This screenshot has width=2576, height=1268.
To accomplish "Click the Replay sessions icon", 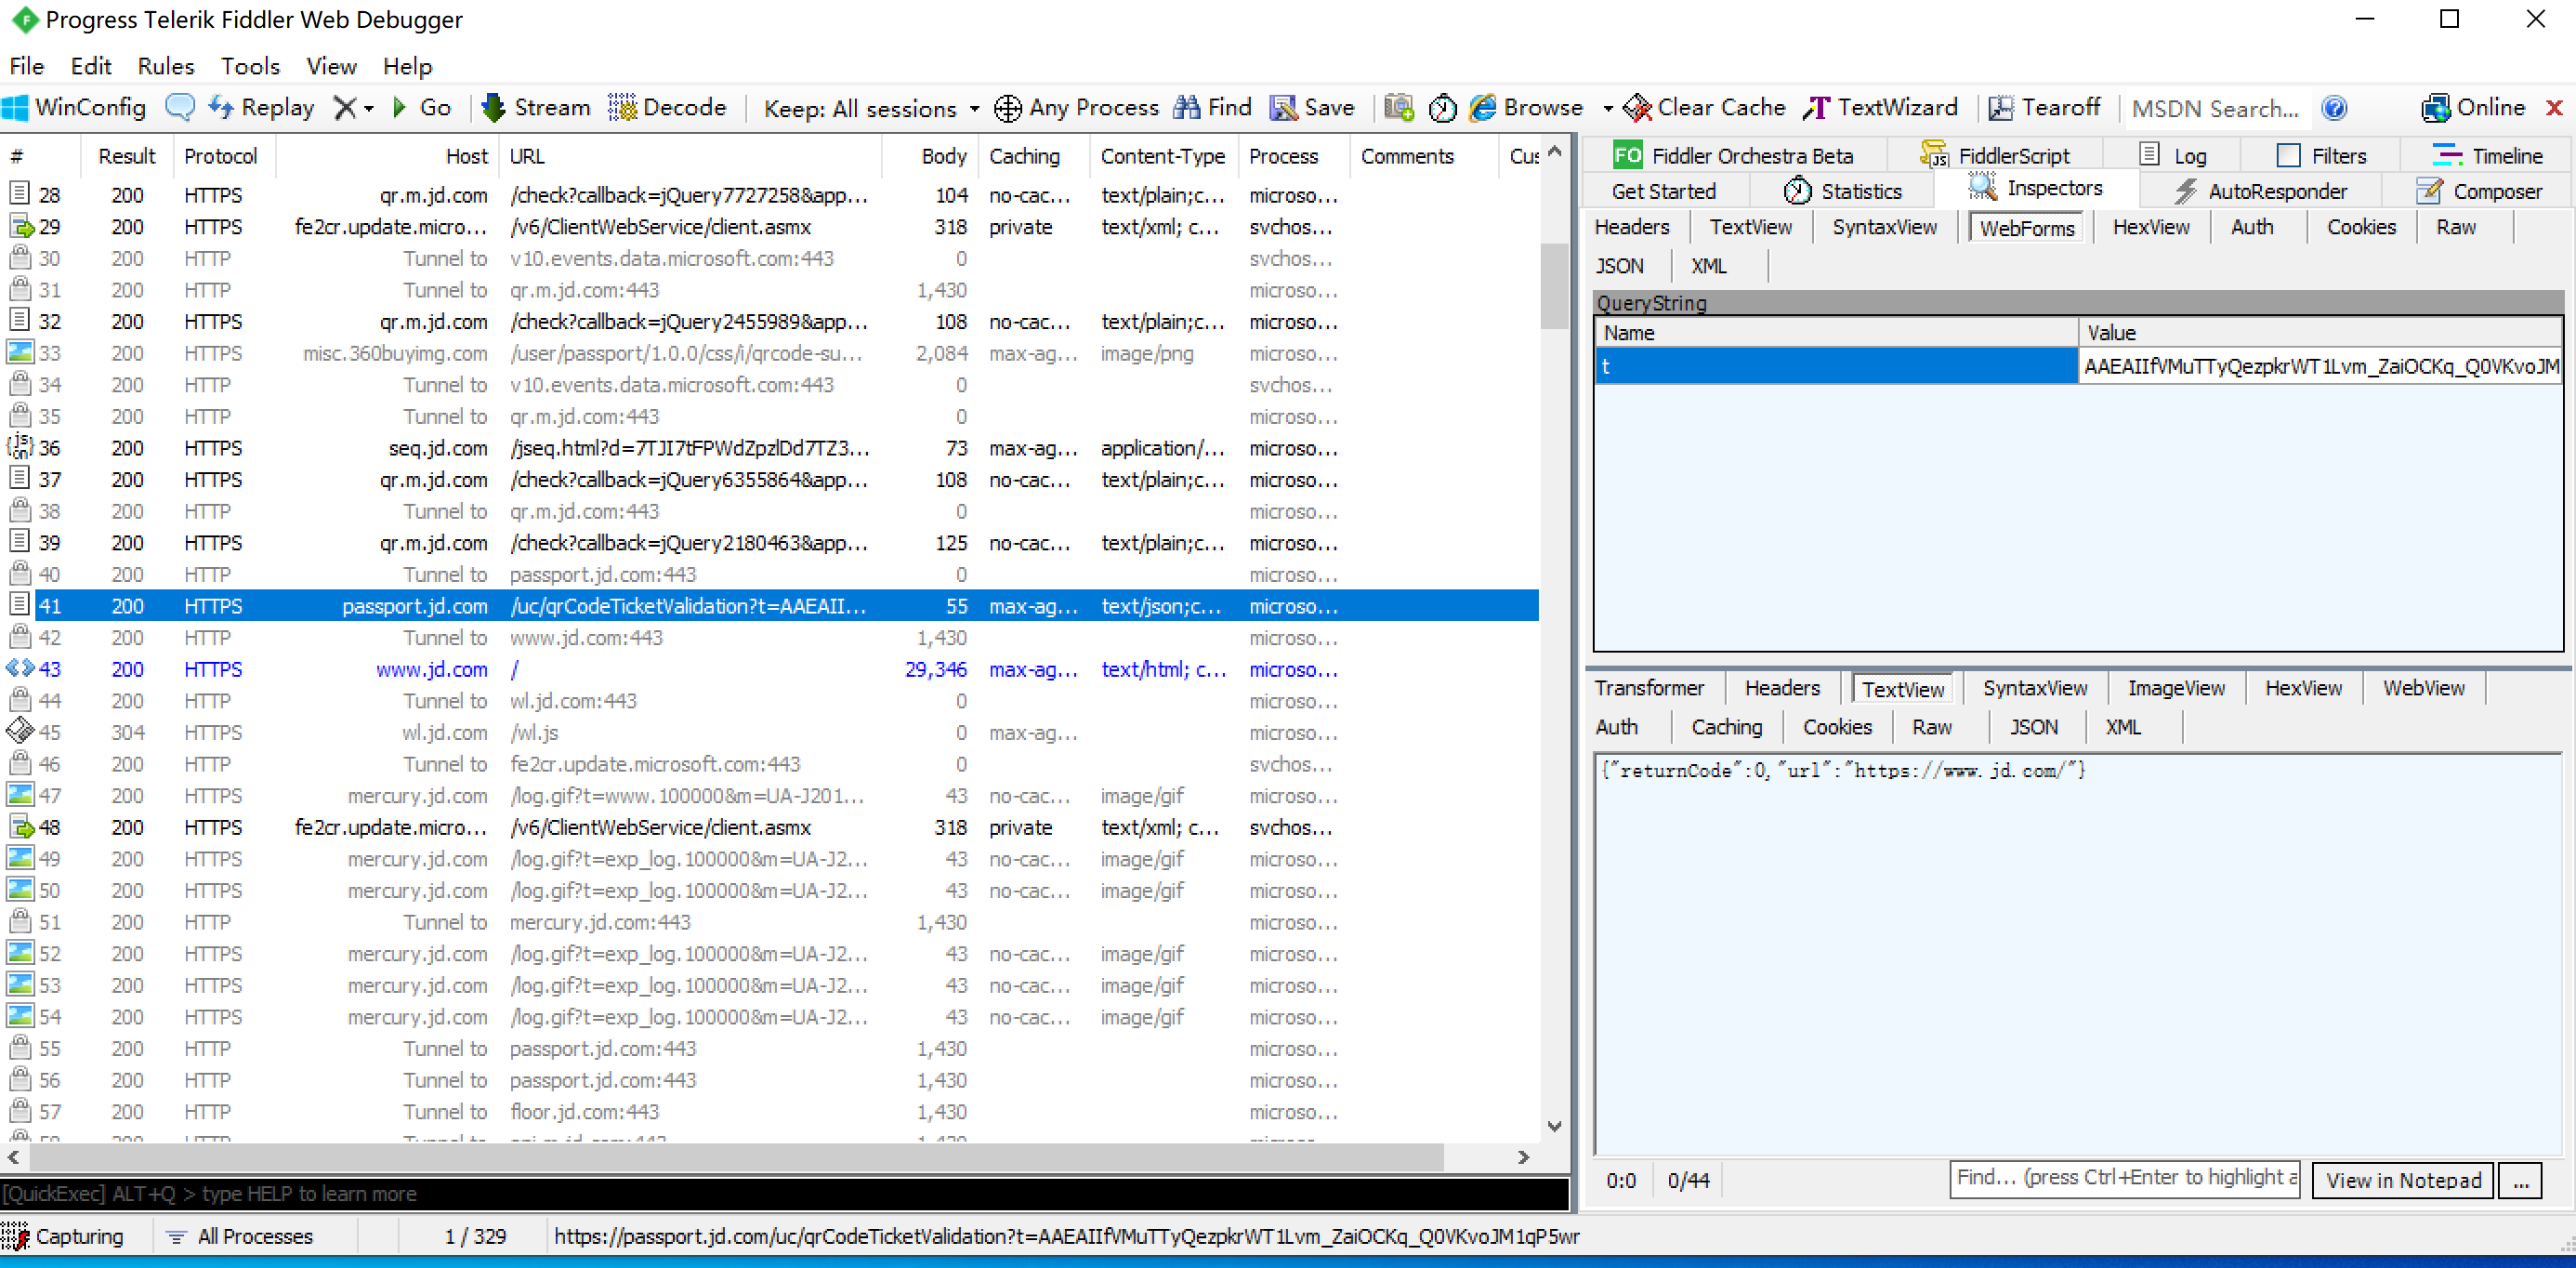I will pyautogui.click(x=221, y=107).
